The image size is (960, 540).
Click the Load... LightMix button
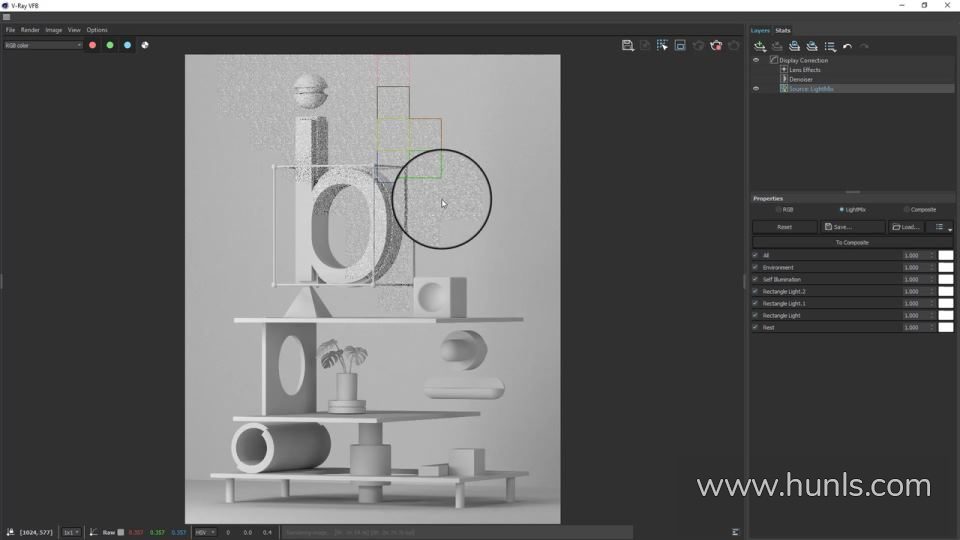[x=907, y=227]
